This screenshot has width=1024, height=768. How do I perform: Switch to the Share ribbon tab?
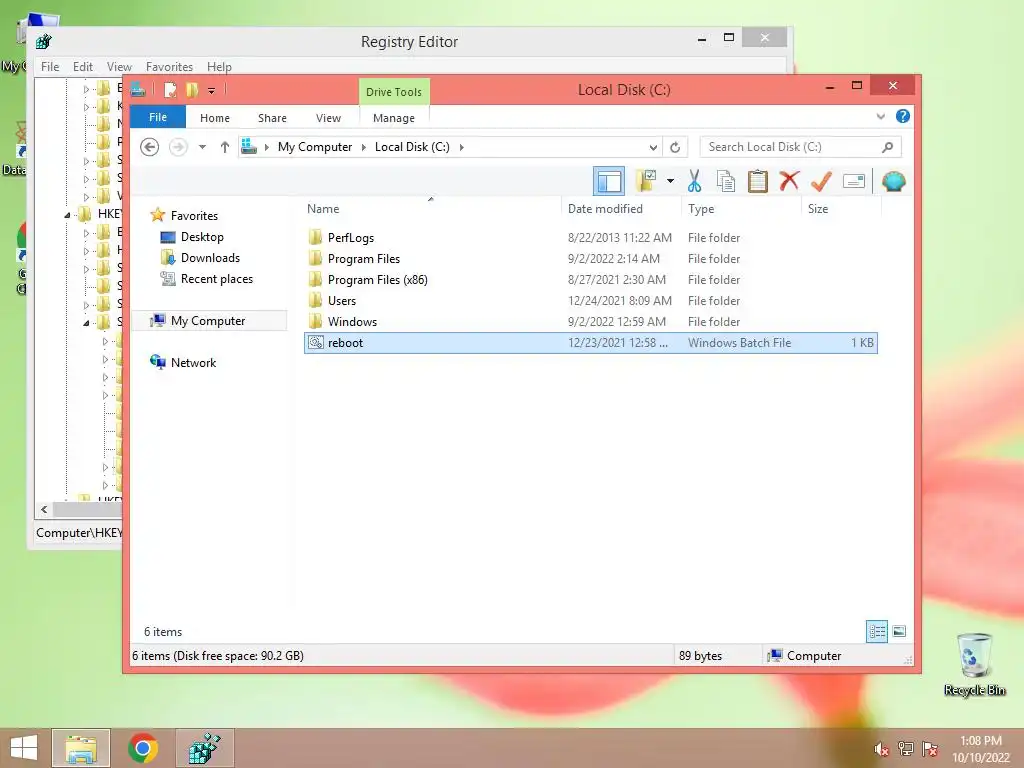272,118
